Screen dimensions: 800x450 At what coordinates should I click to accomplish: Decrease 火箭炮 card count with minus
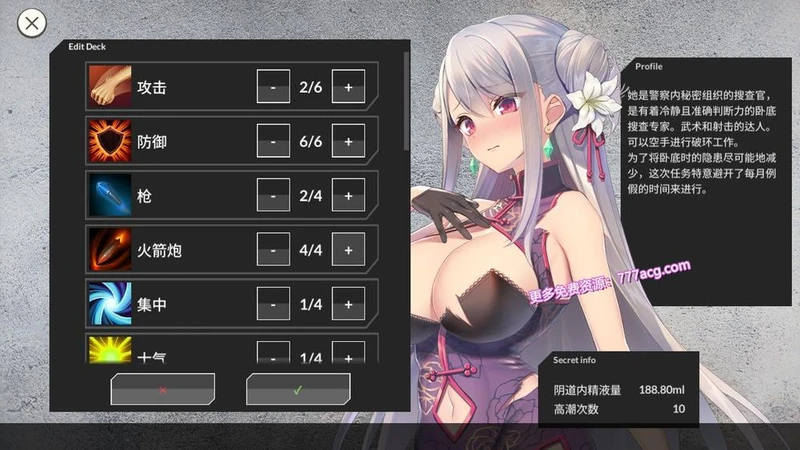coord(273,249)
